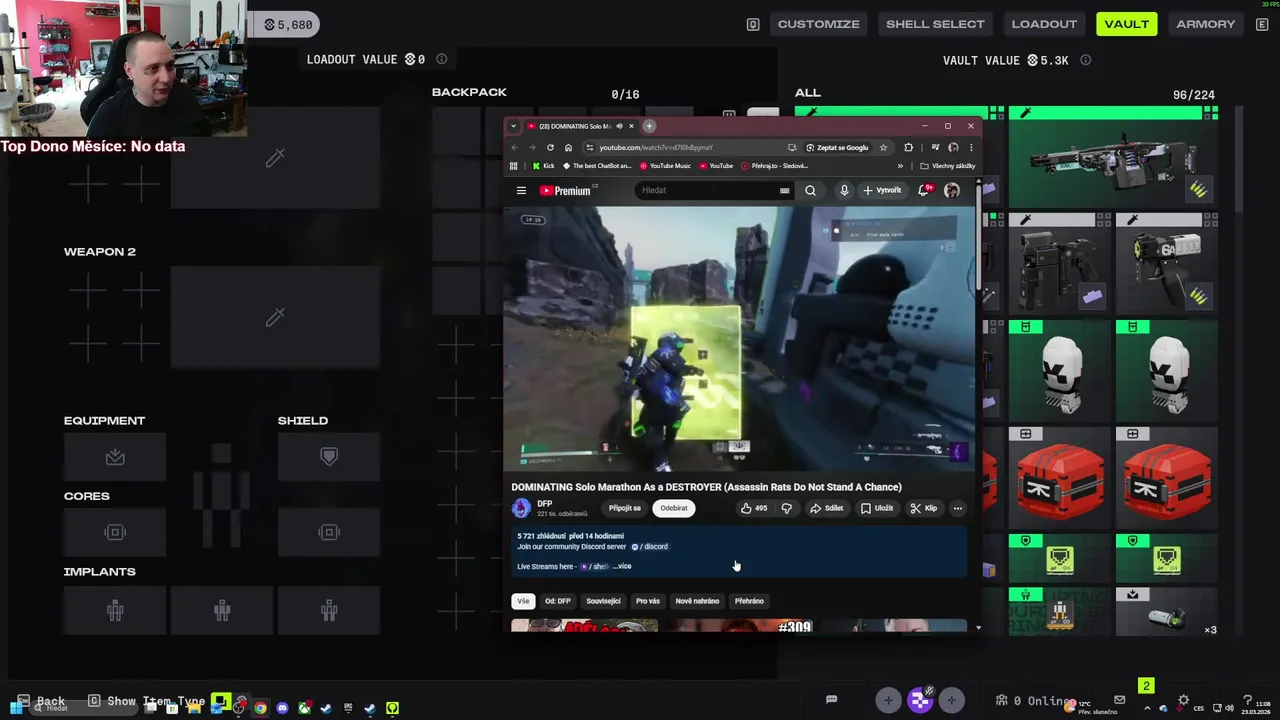1280x720 pixels.
Task: Click the discord link in description
Action: tap(650, 547)
